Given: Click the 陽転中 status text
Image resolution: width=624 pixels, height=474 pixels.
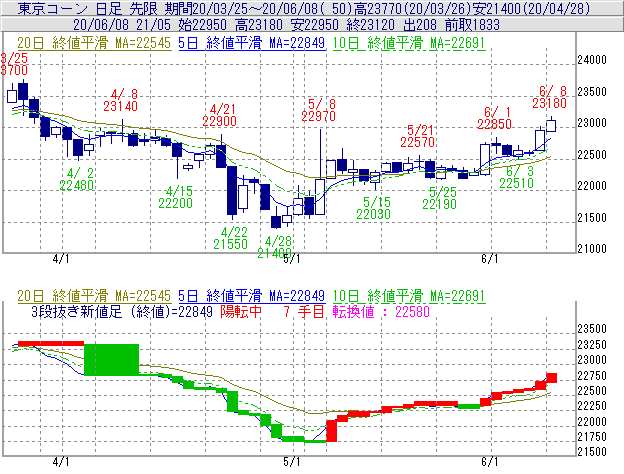Looking at the screenshot, I should tap(242, 312).
